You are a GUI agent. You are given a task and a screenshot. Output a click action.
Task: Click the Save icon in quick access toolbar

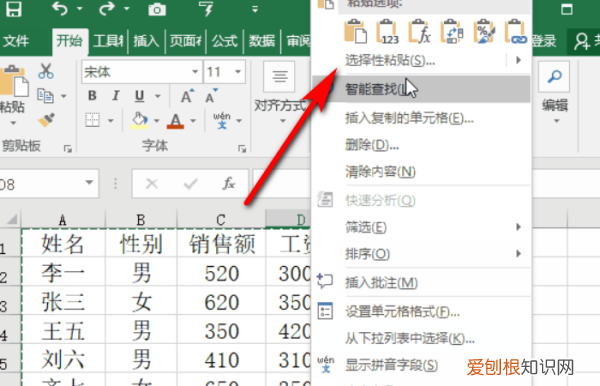(x=13, y=9)
